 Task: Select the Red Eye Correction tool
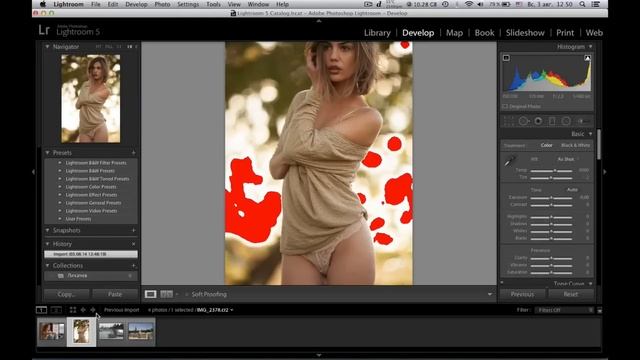click(x=538, y=121)
